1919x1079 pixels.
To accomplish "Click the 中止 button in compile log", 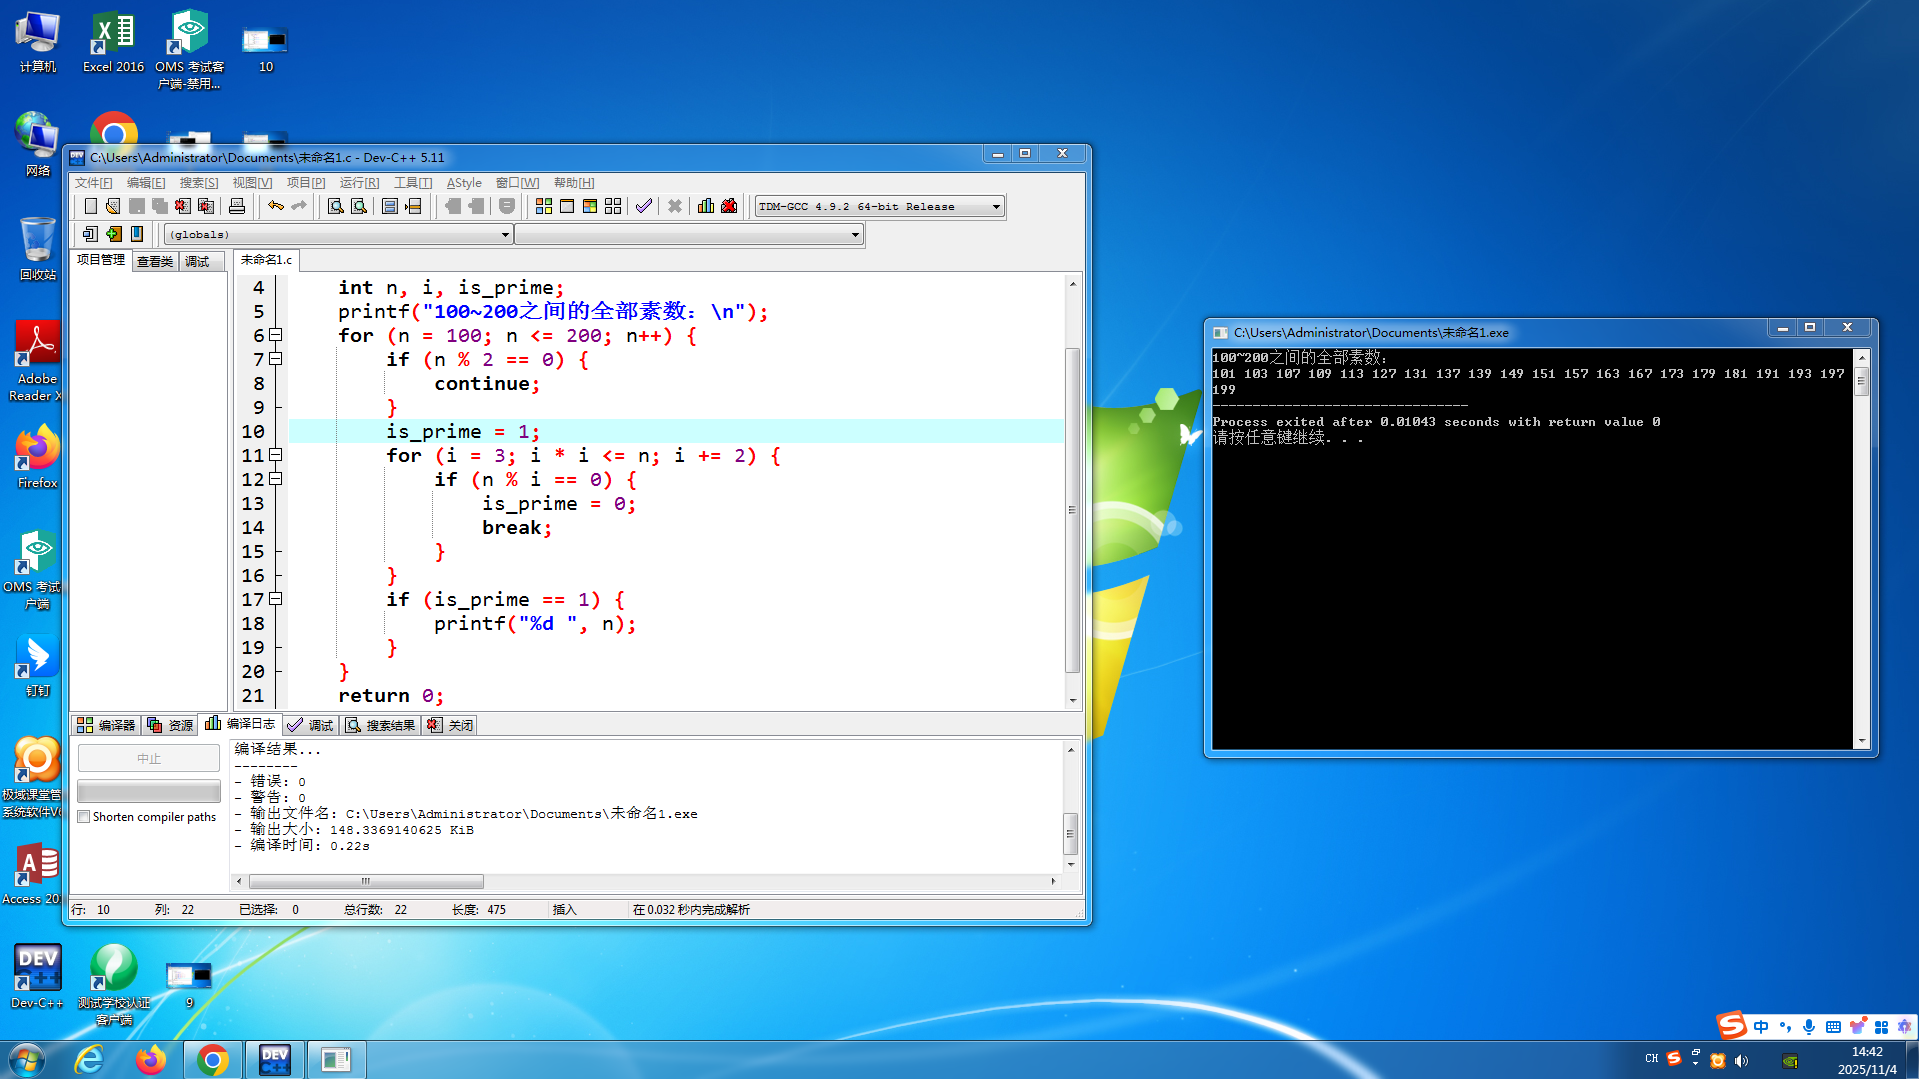I will click(149, 759).
